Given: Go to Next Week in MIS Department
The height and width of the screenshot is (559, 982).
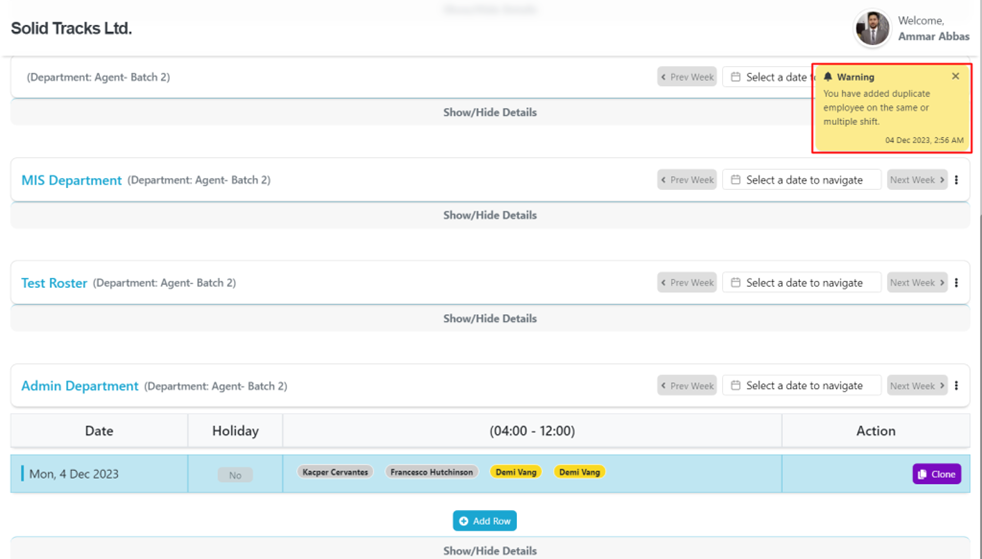Looking at the screenshot, I should [916, 180].
